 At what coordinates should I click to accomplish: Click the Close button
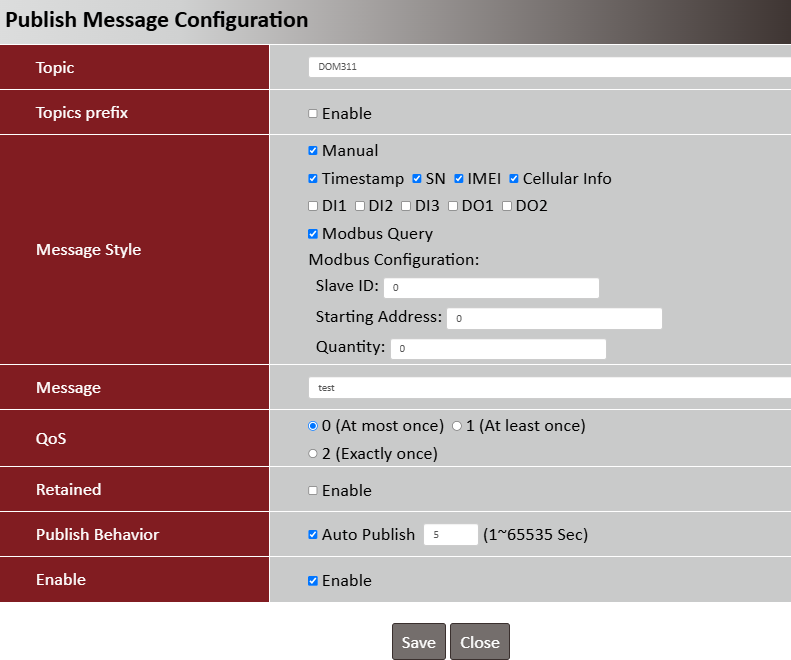480,642
